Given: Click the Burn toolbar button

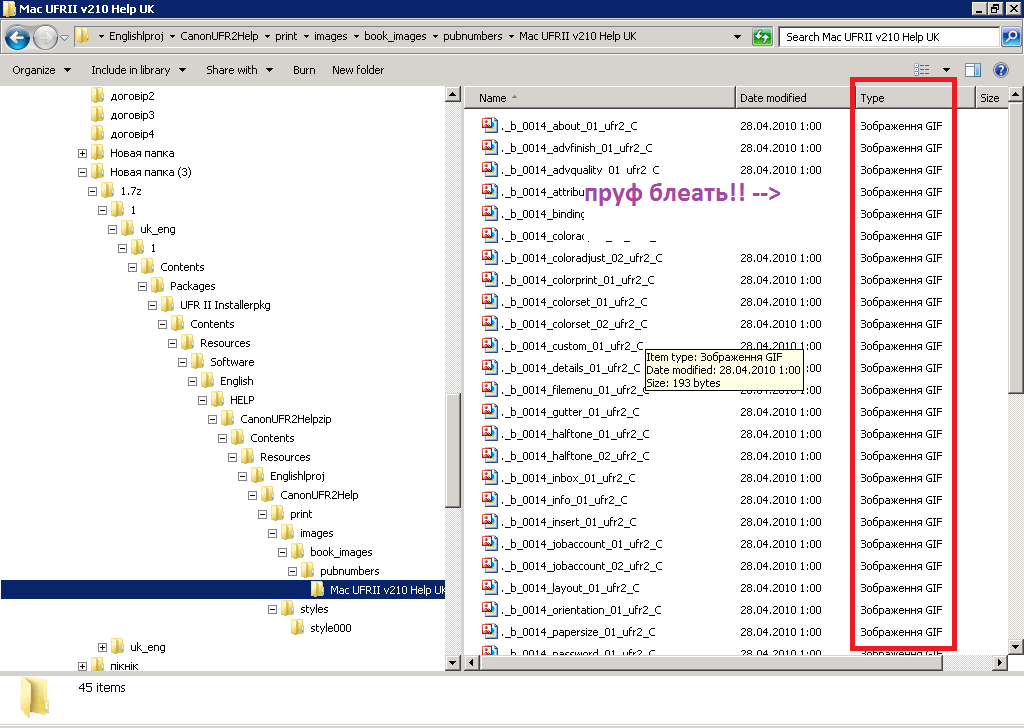Looking at the screenshot, I should click(x=304, y=70).
